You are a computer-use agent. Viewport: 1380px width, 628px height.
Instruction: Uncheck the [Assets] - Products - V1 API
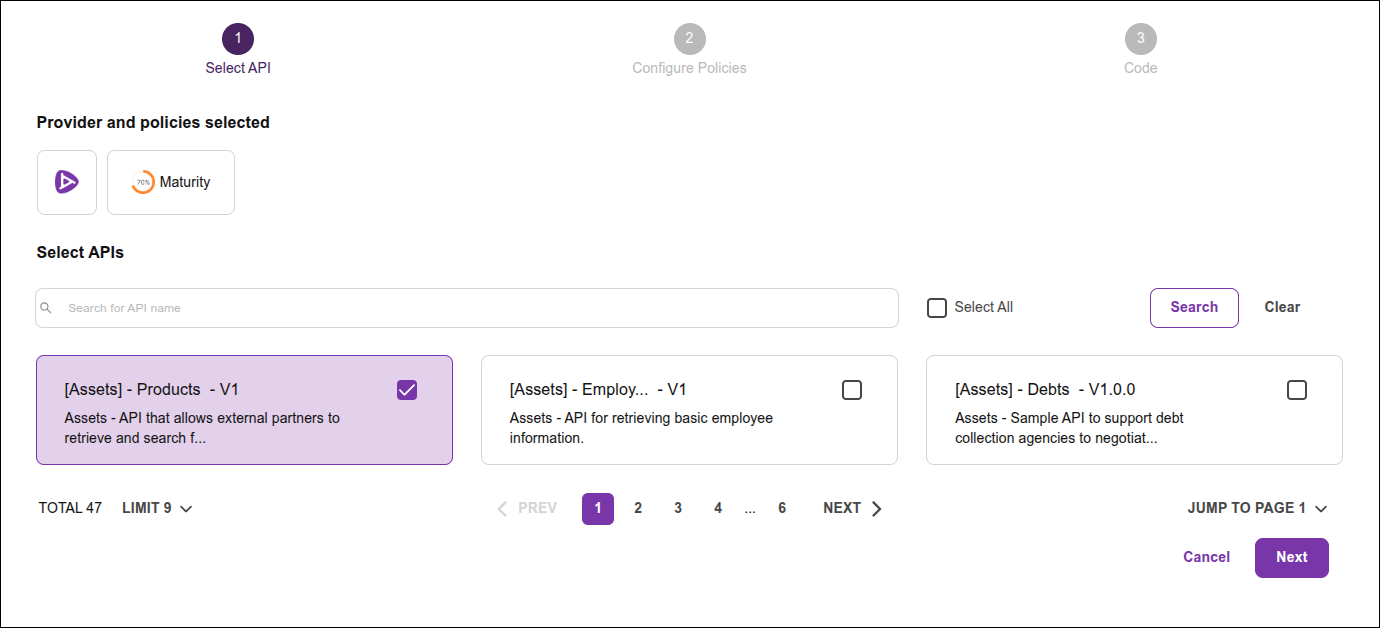click(x=407, y=390)
